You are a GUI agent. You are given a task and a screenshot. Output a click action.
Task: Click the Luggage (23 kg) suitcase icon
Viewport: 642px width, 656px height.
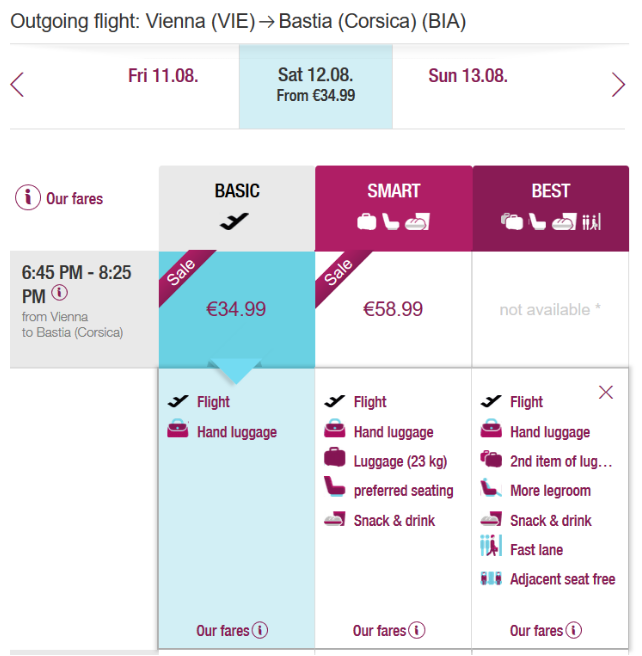(x=335, y=458)
